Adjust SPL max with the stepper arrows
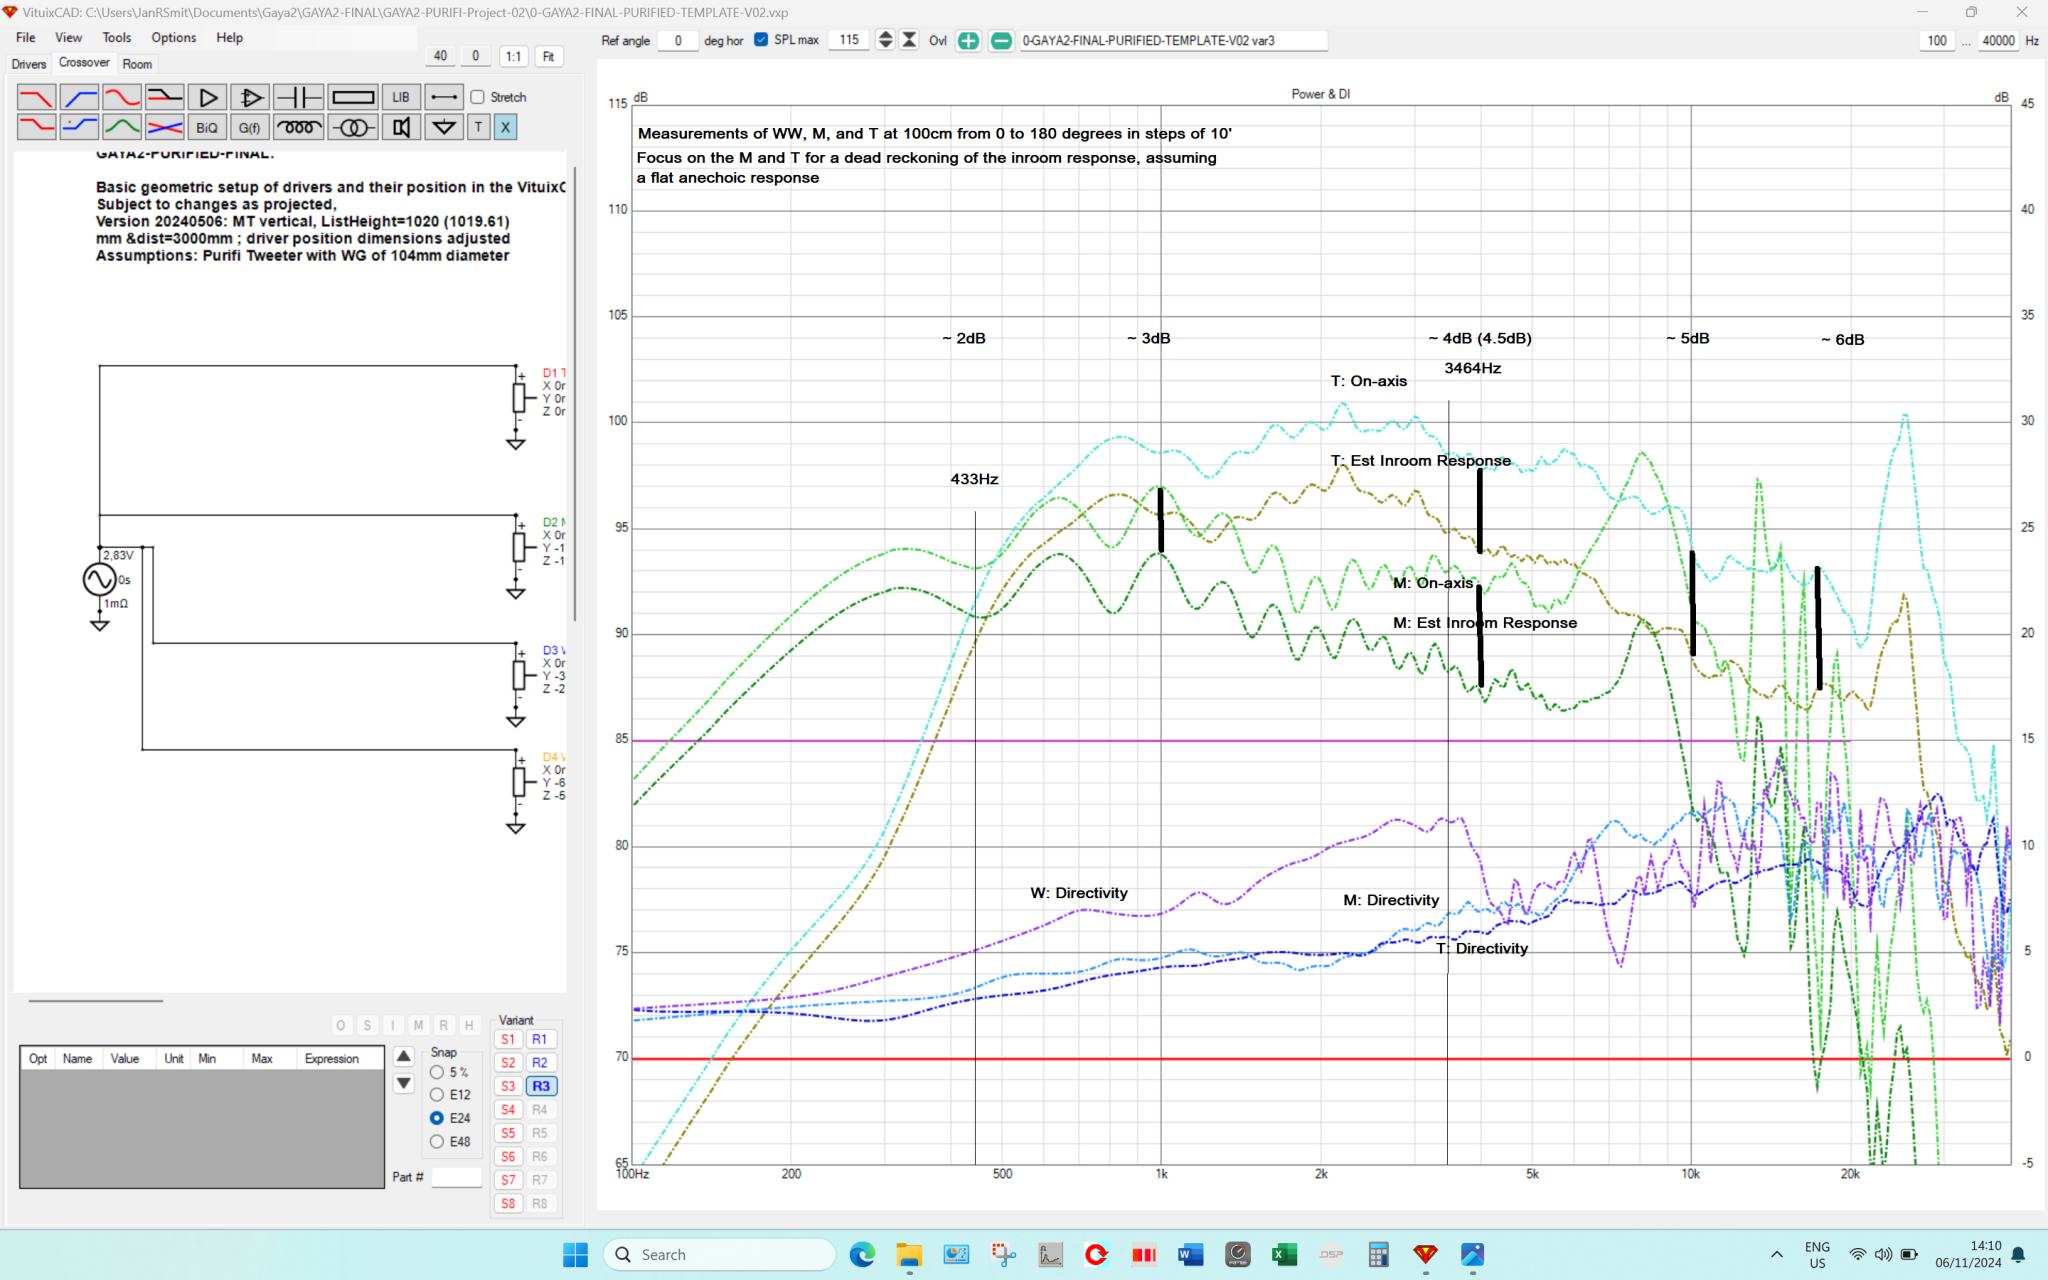 click(x=885, y=40)
